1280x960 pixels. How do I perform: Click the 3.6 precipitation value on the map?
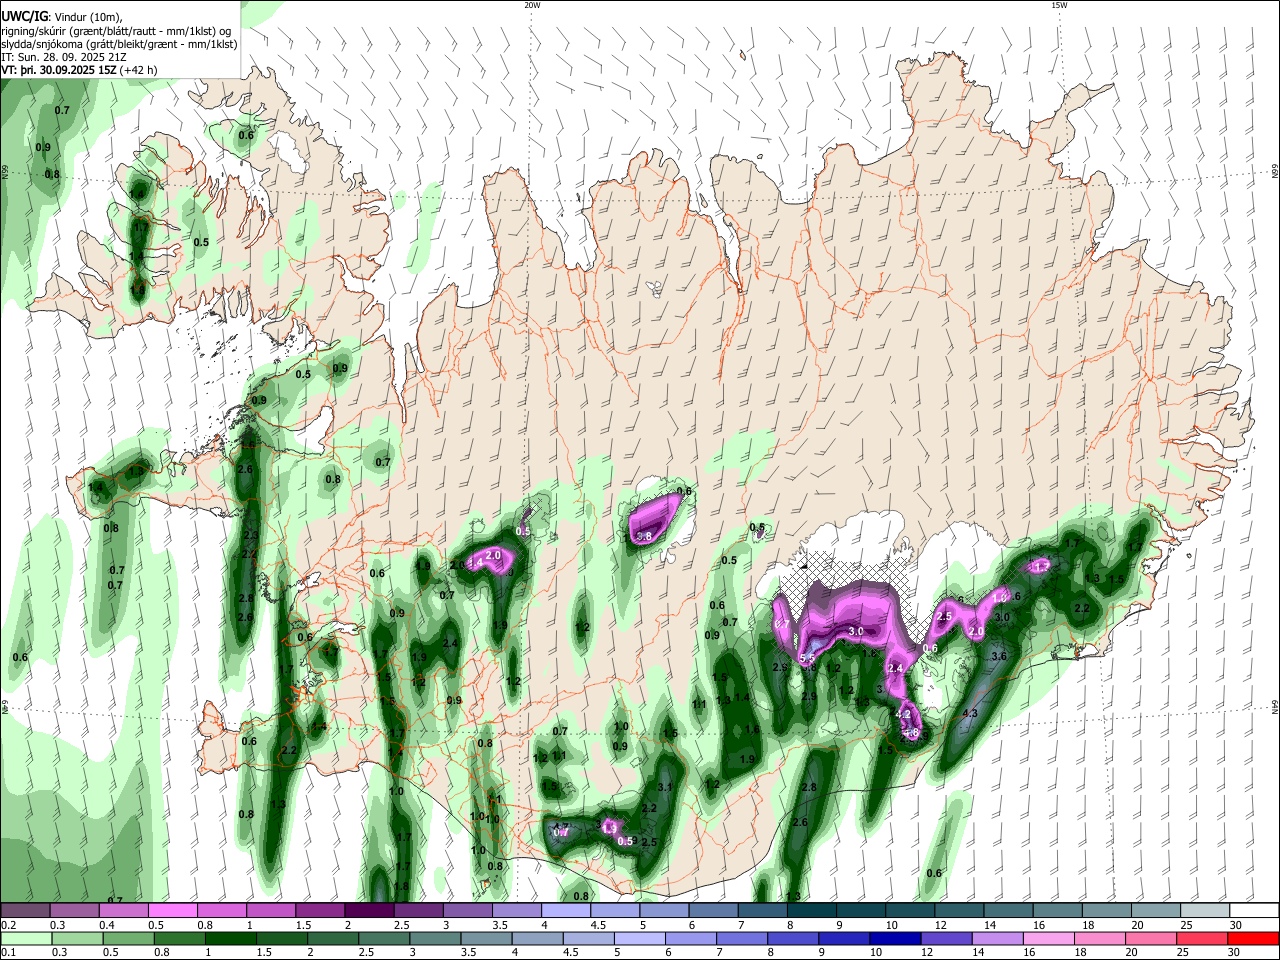[998, 657]
